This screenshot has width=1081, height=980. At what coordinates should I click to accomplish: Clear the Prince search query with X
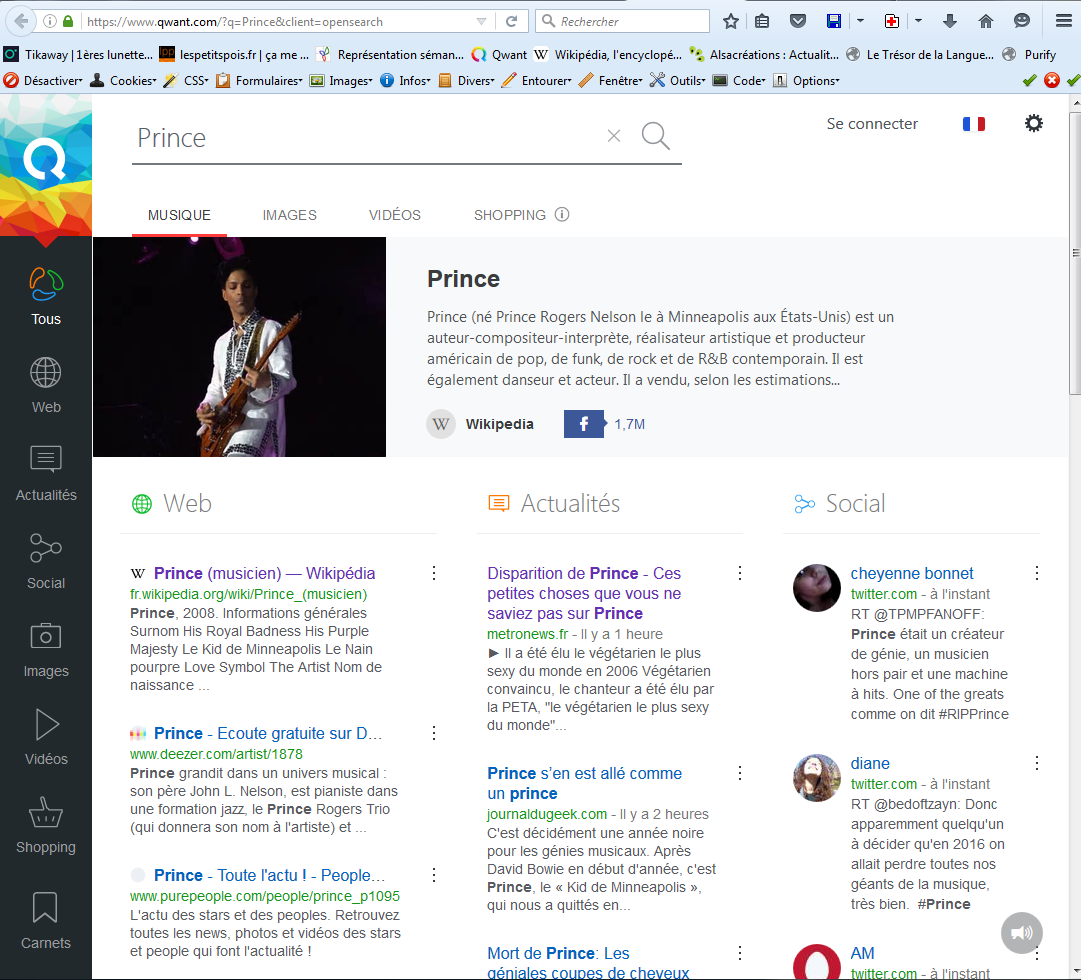tap(614, 136)
